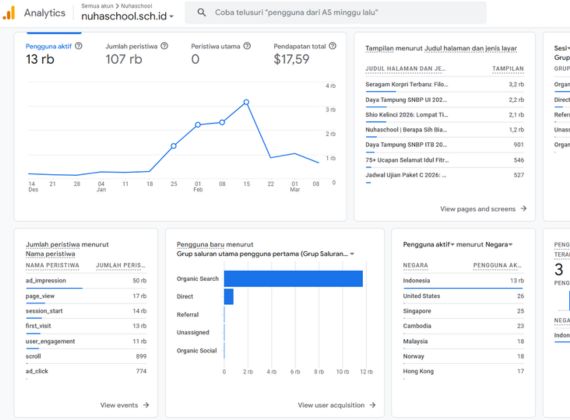Open help icon beside Jumlah peristiwa
The height and width of the screenshot is (420, 570).
point(164,46)
